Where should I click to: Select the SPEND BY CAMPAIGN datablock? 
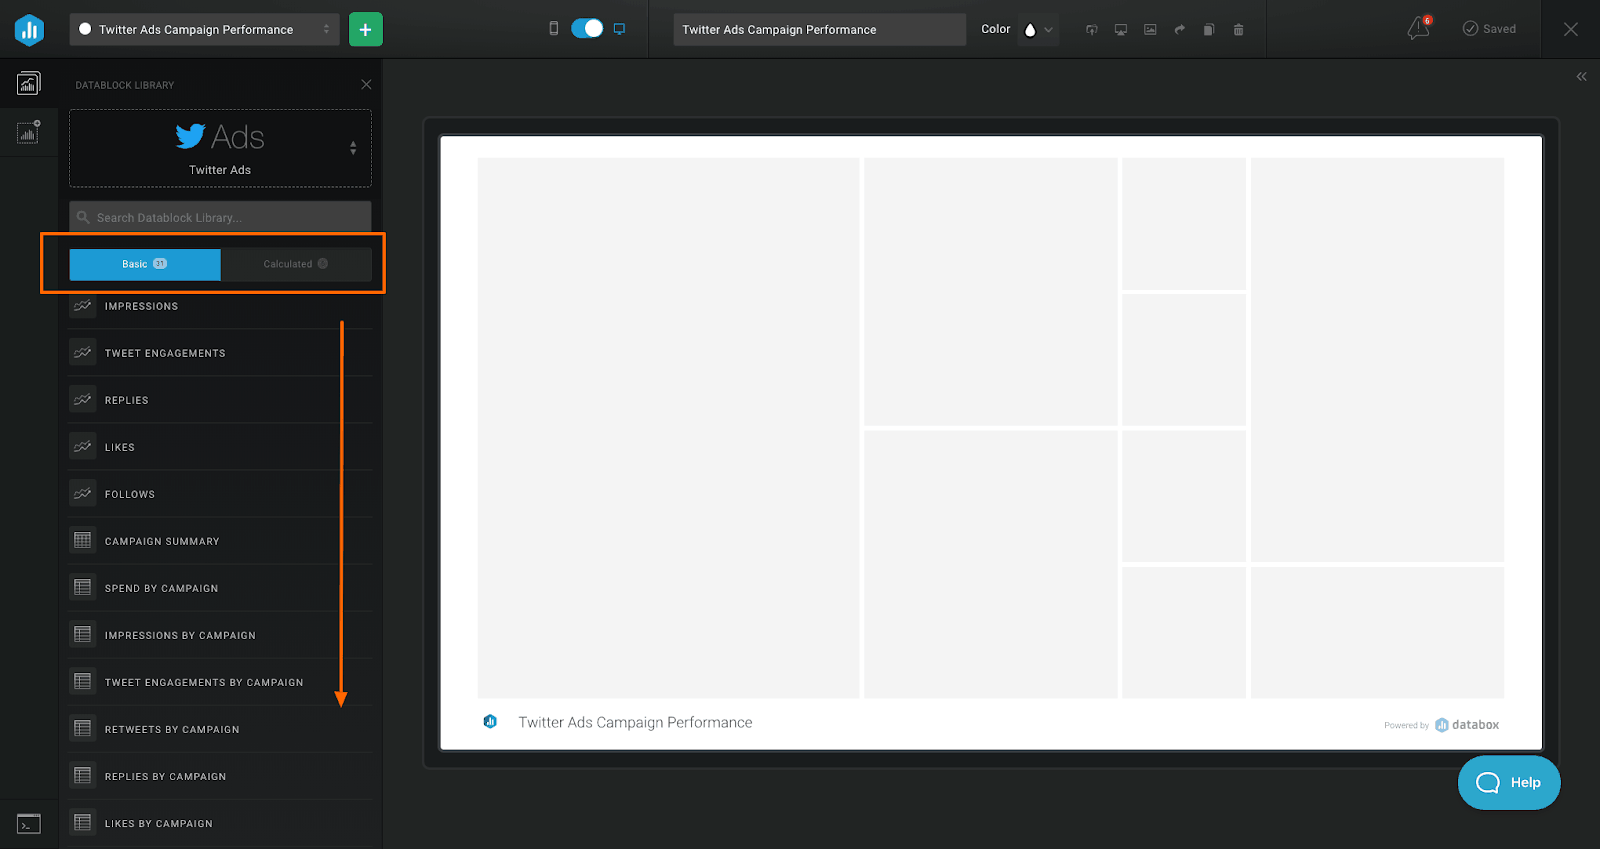click(220, 588)
